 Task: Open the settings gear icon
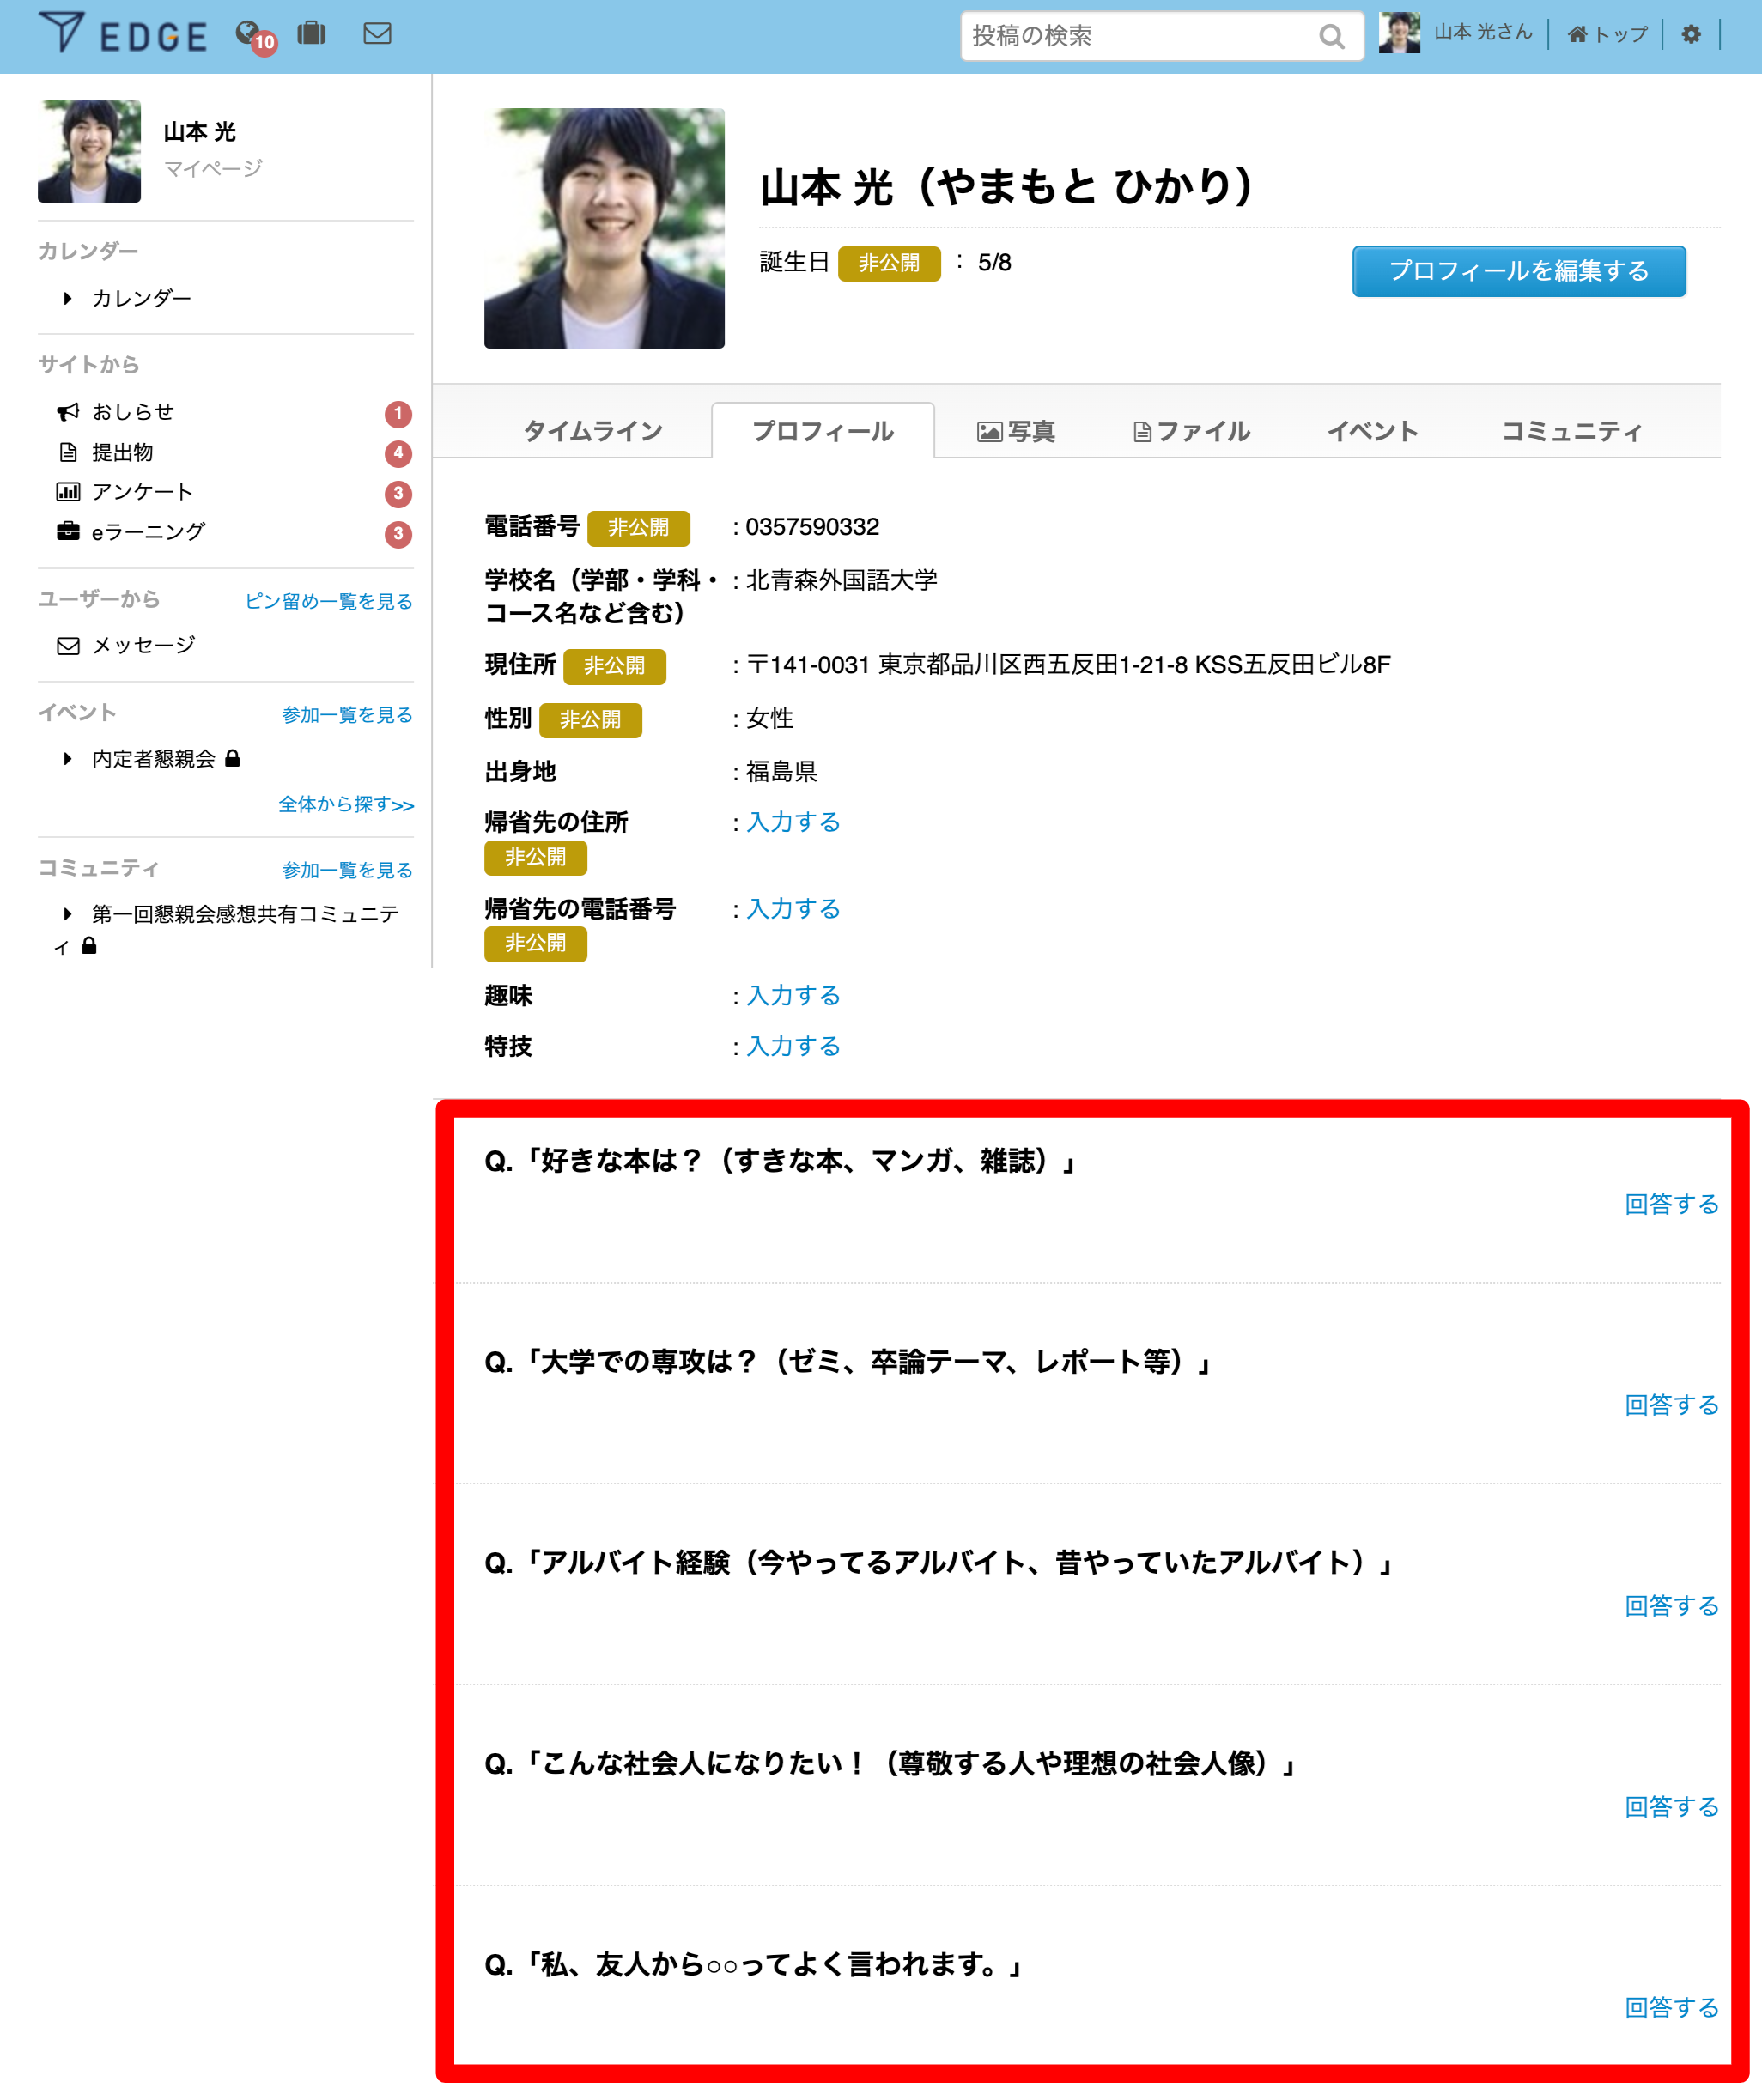click(x=1690, y=34)
